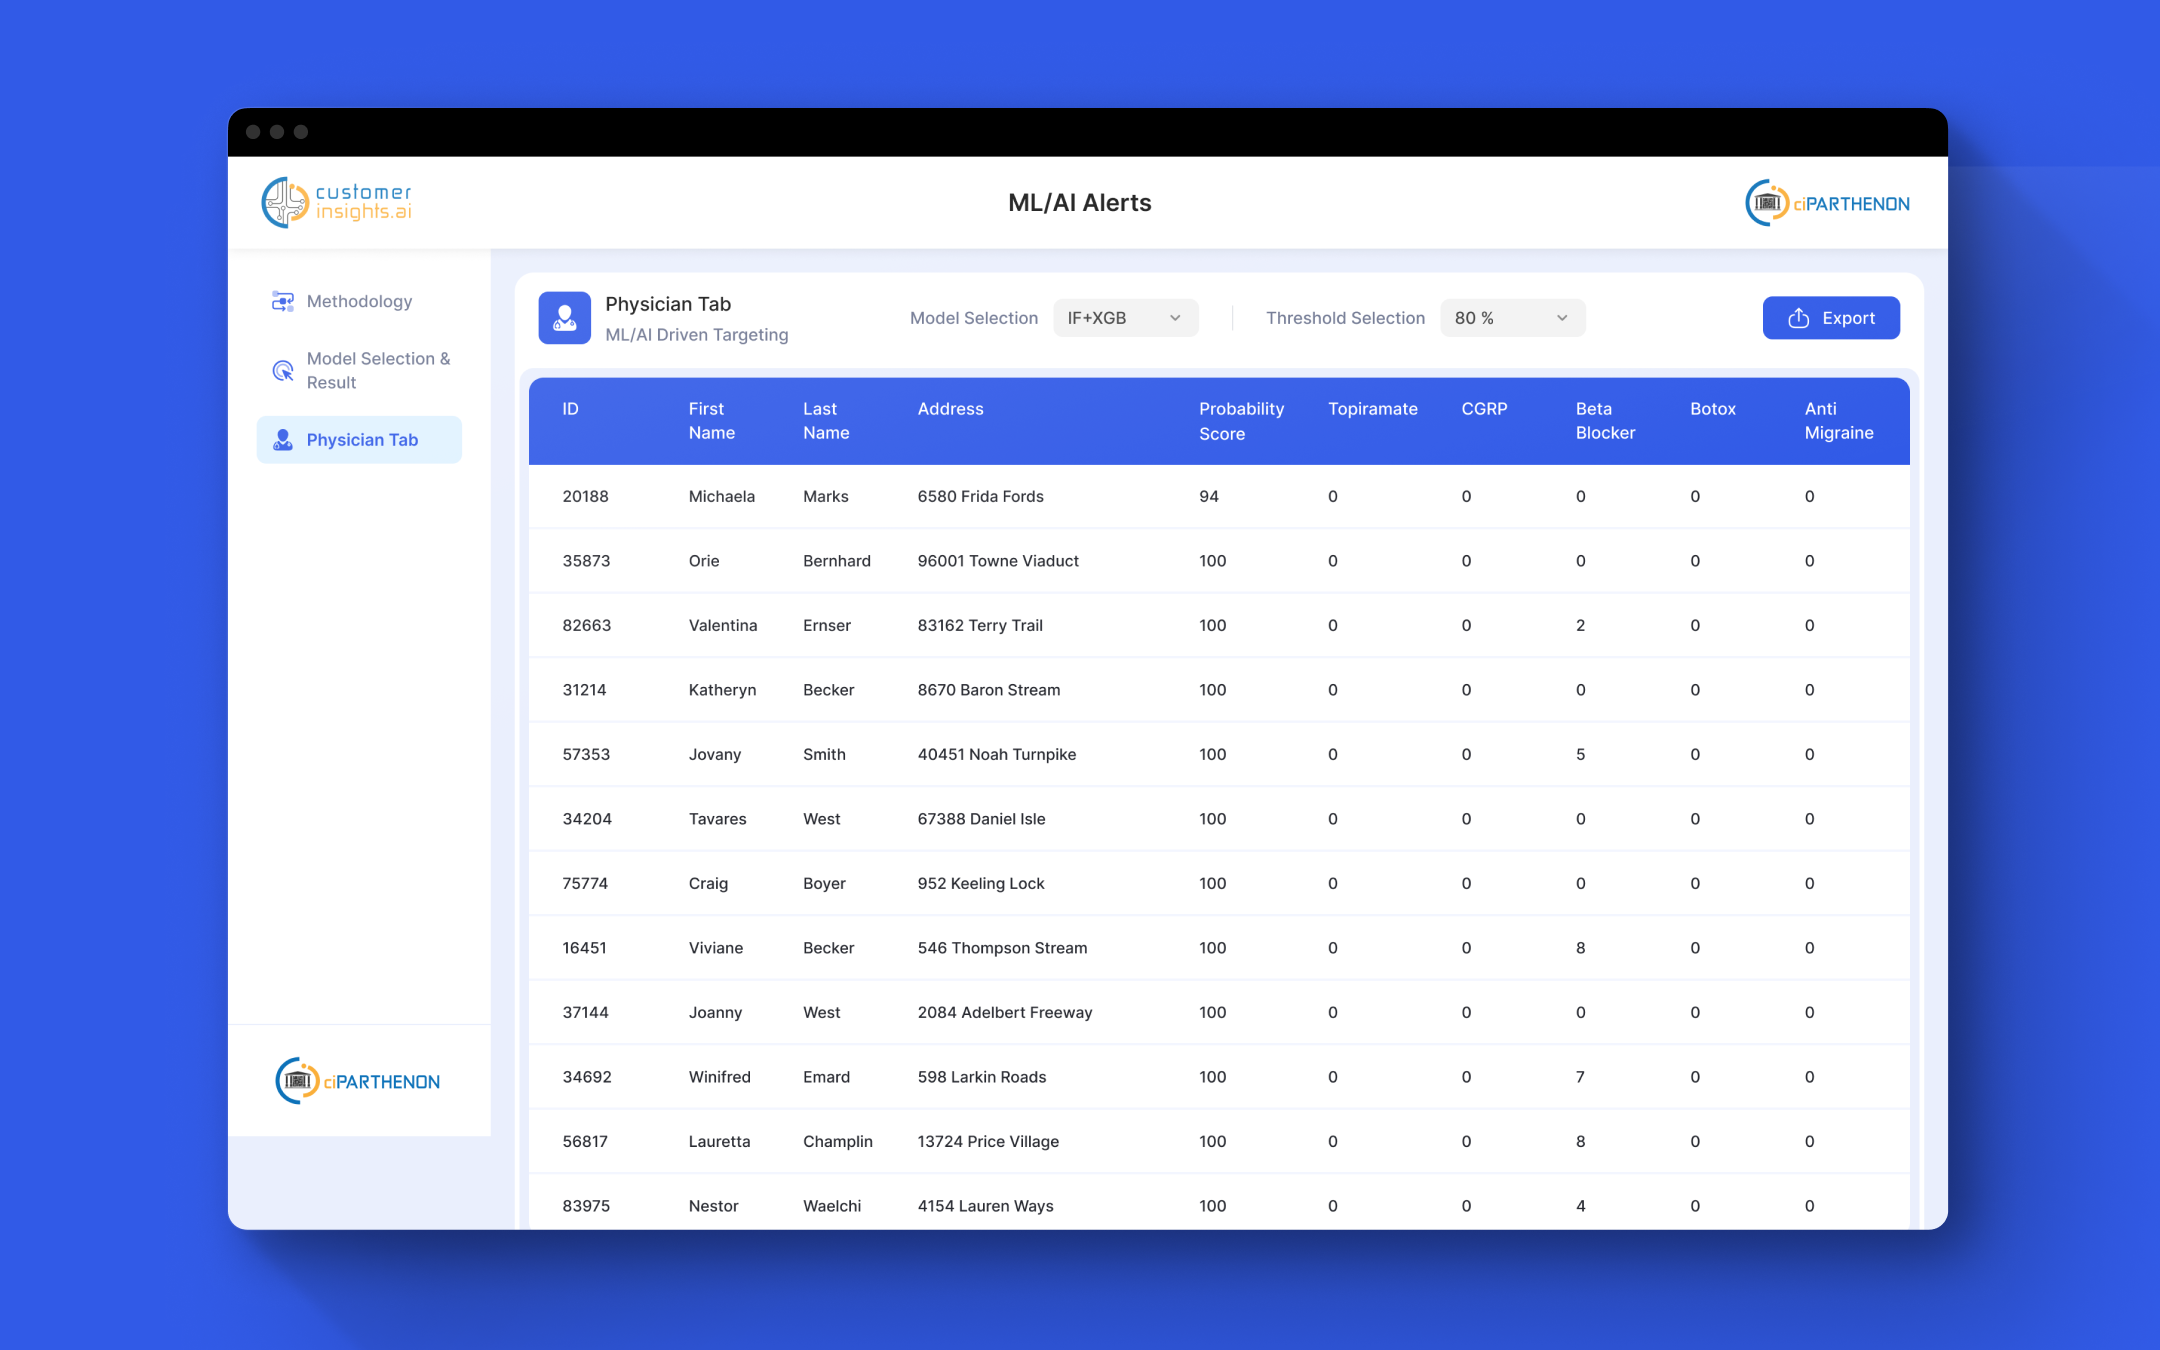This screenshot has height=1350, width=2160.
Task: Select the Physician Tab menu item
Action: (362, 440)
